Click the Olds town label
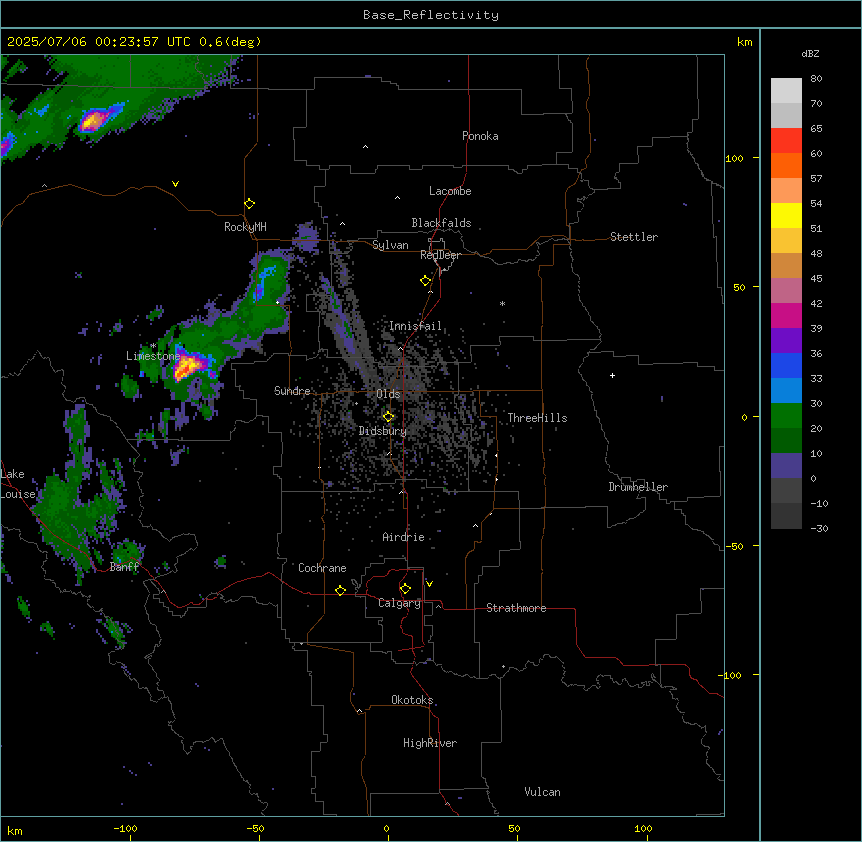Screen dimensions: 862x842 point(388,394)
